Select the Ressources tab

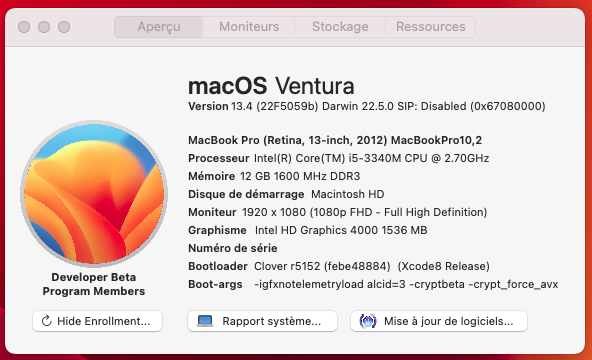[x=430, y=27]
